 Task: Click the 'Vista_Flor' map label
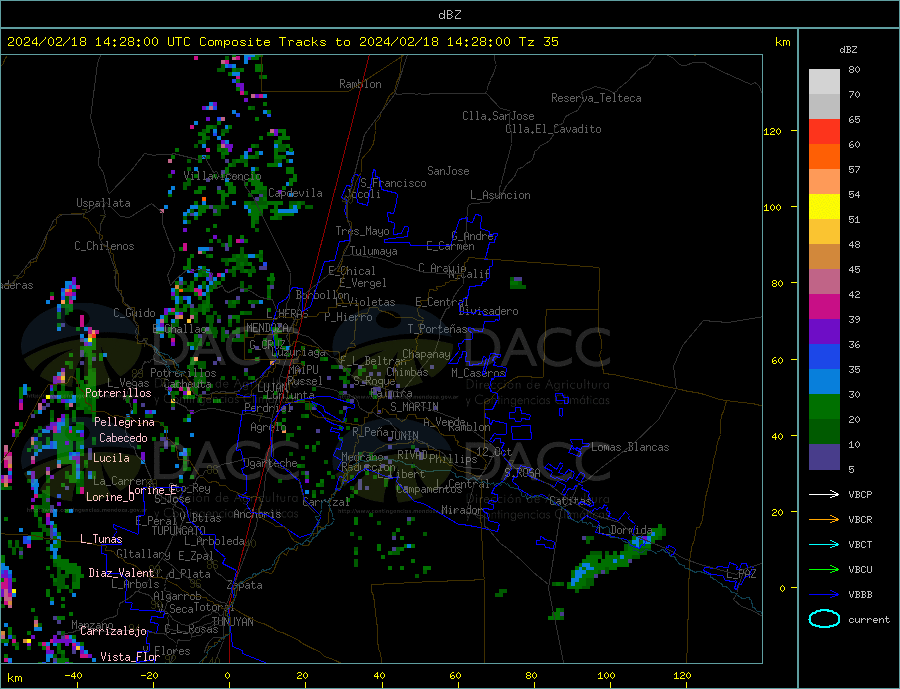[130, 657]
